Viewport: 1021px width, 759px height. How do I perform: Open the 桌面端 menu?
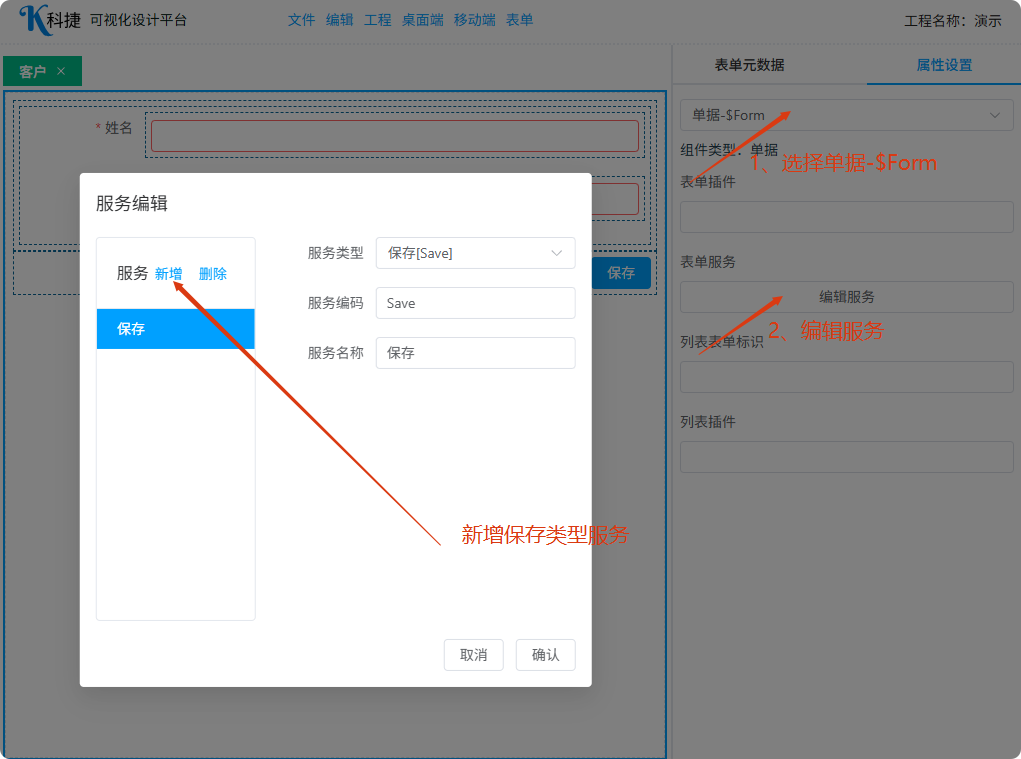pos(422,20)
